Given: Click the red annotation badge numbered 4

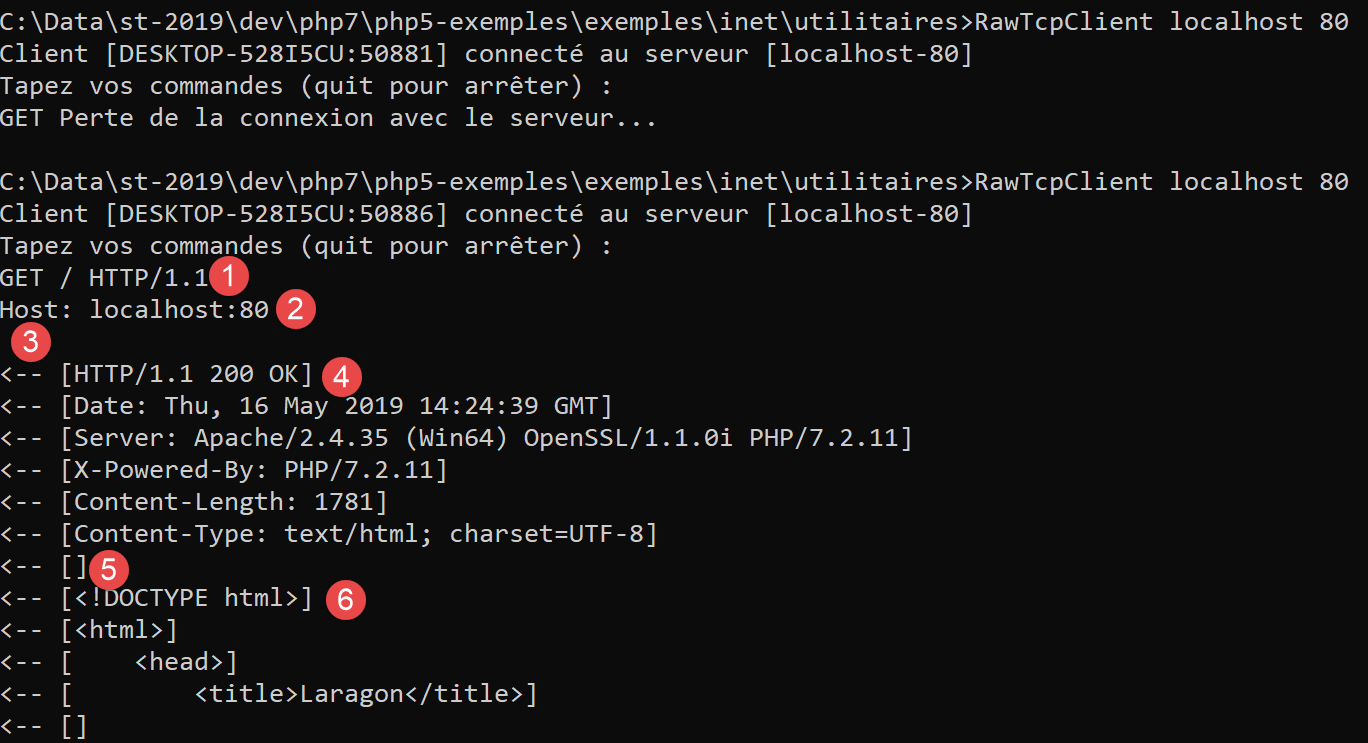Looking at the screenshot, I should 340,376.
